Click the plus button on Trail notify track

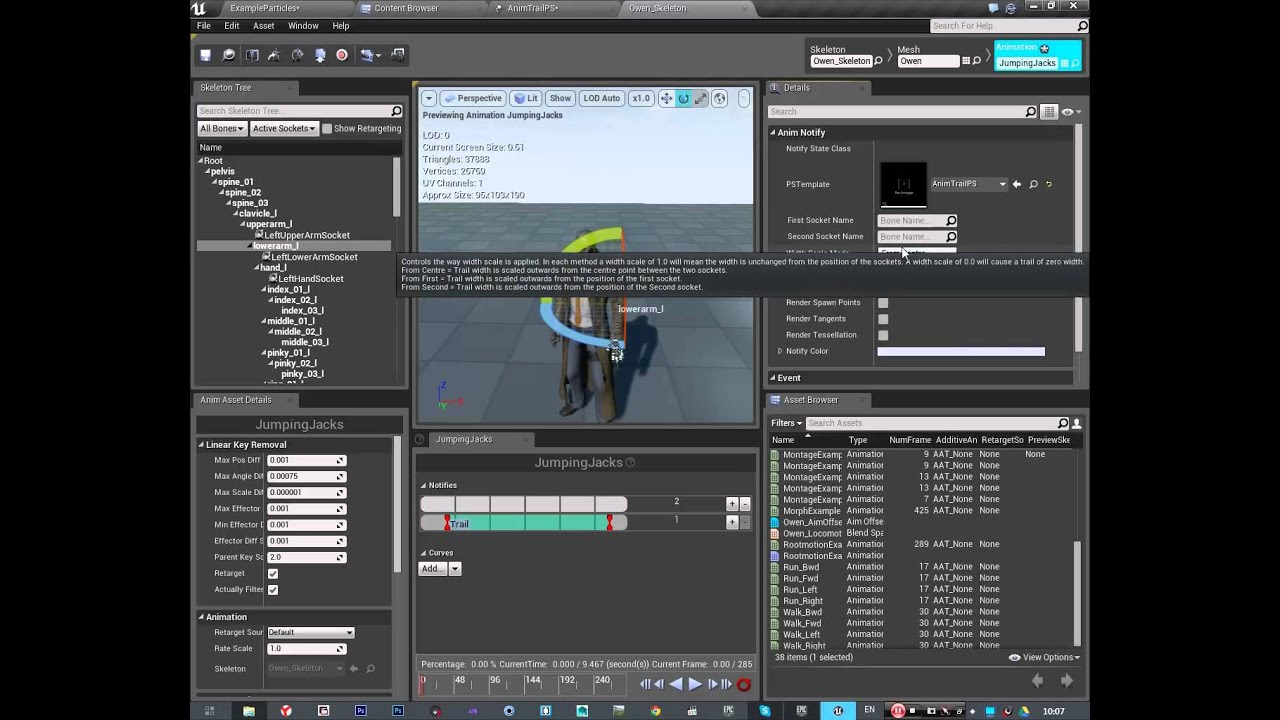pos(732,522)
